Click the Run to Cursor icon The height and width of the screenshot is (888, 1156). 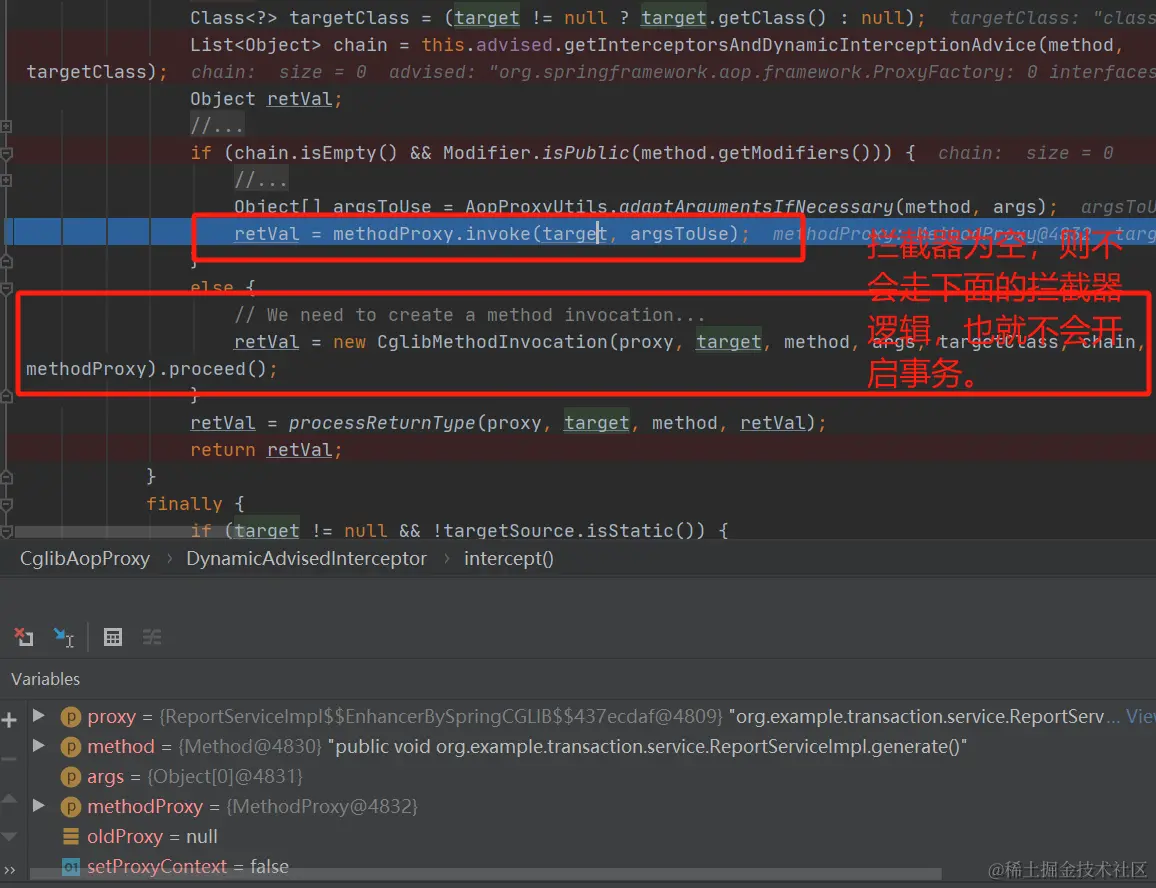64,636
